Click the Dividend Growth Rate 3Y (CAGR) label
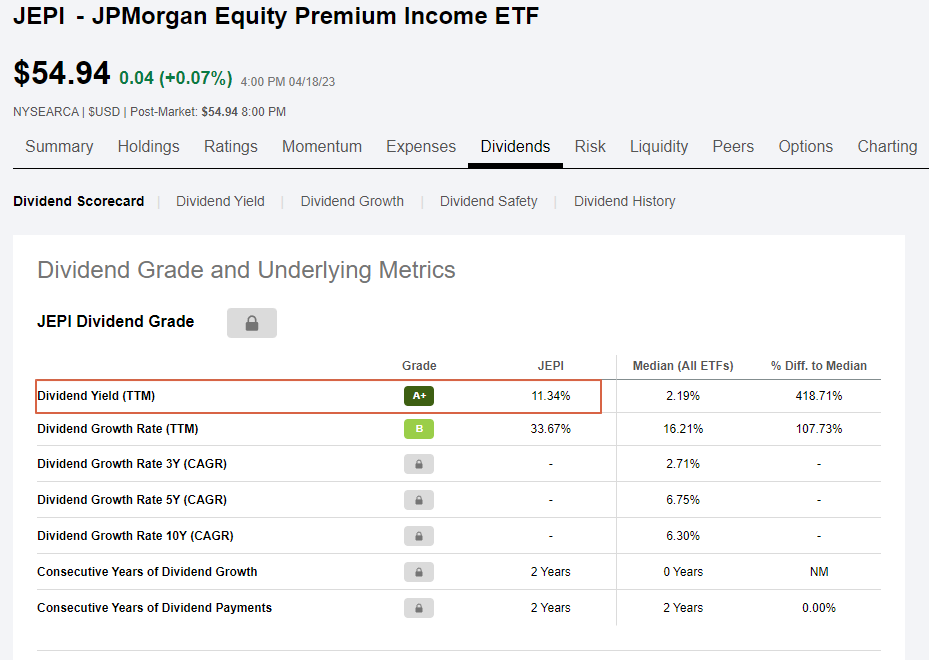The width and height of the screenshot is (929, 660). coord(132,464)
